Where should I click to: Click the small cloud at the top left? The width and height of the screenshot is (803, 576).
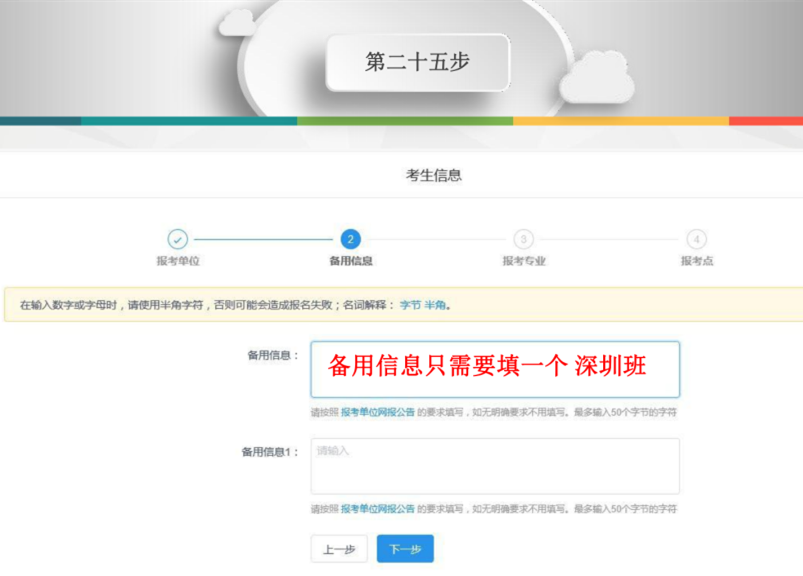237,21
